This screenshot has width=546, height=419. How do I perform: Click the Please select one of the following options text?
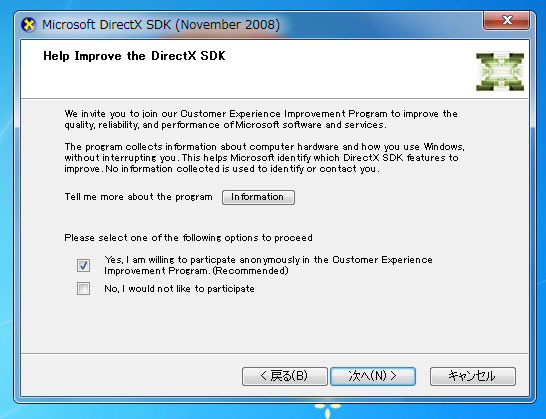coord(188,238)
